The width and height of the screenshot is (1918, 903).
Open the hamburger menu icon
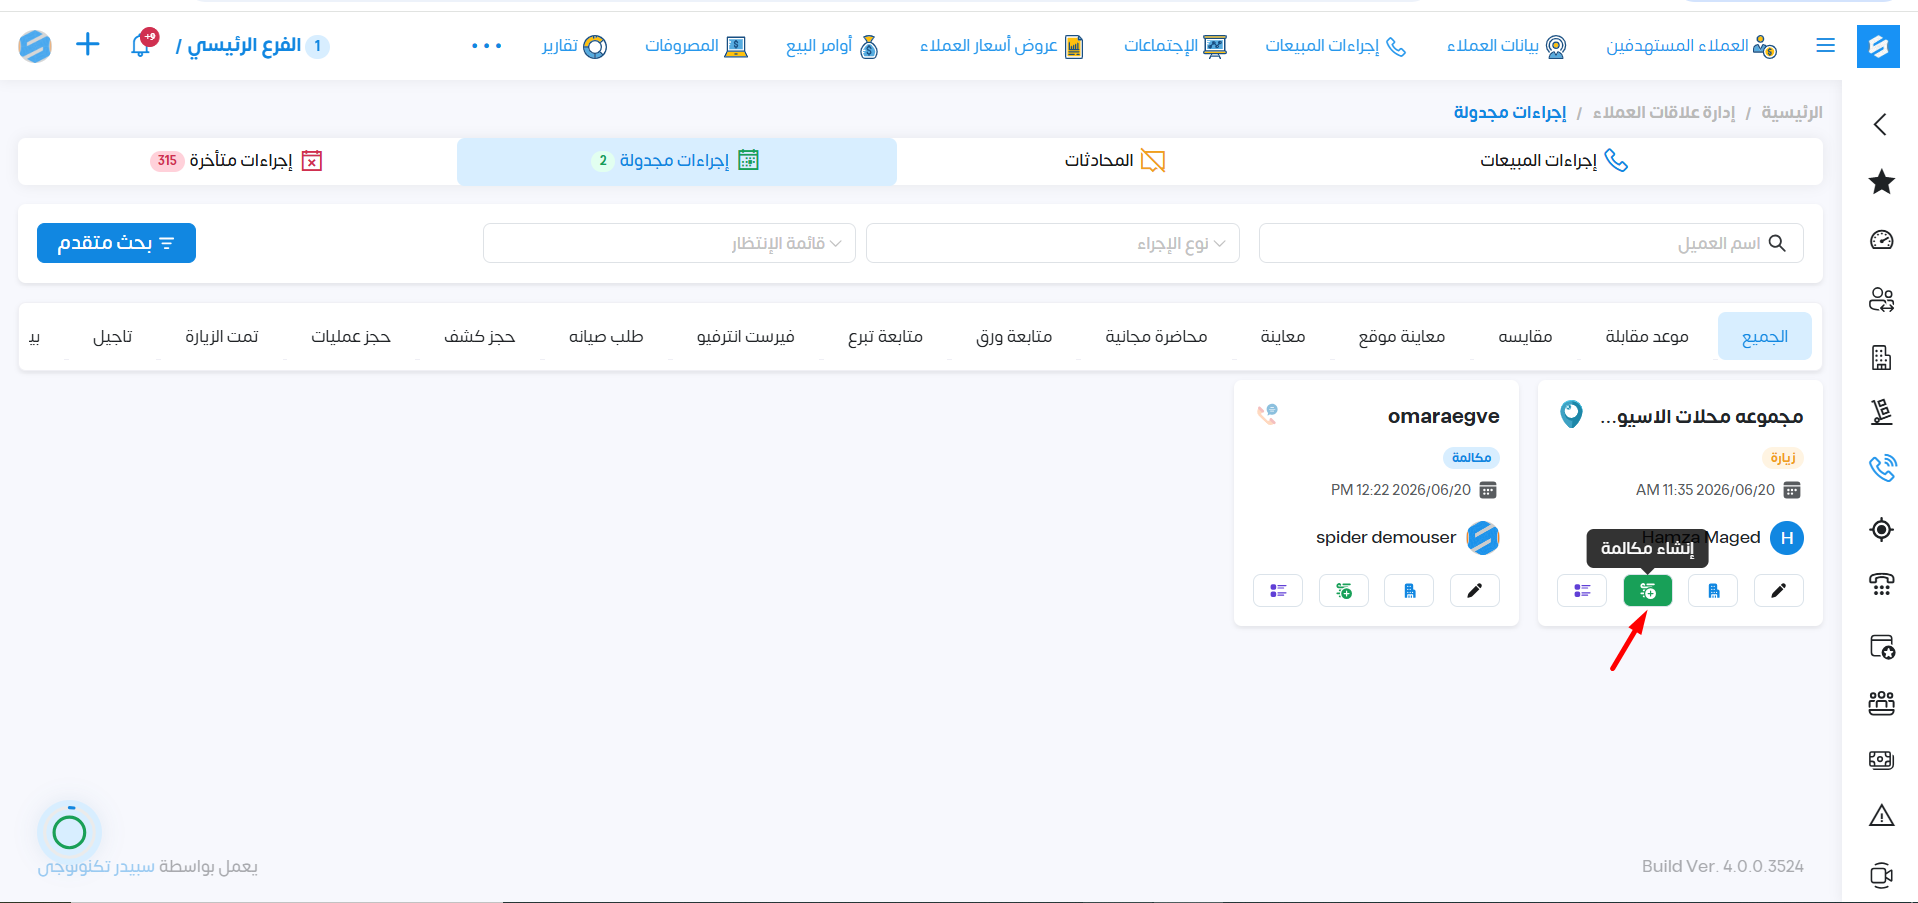click(1825, 45)
